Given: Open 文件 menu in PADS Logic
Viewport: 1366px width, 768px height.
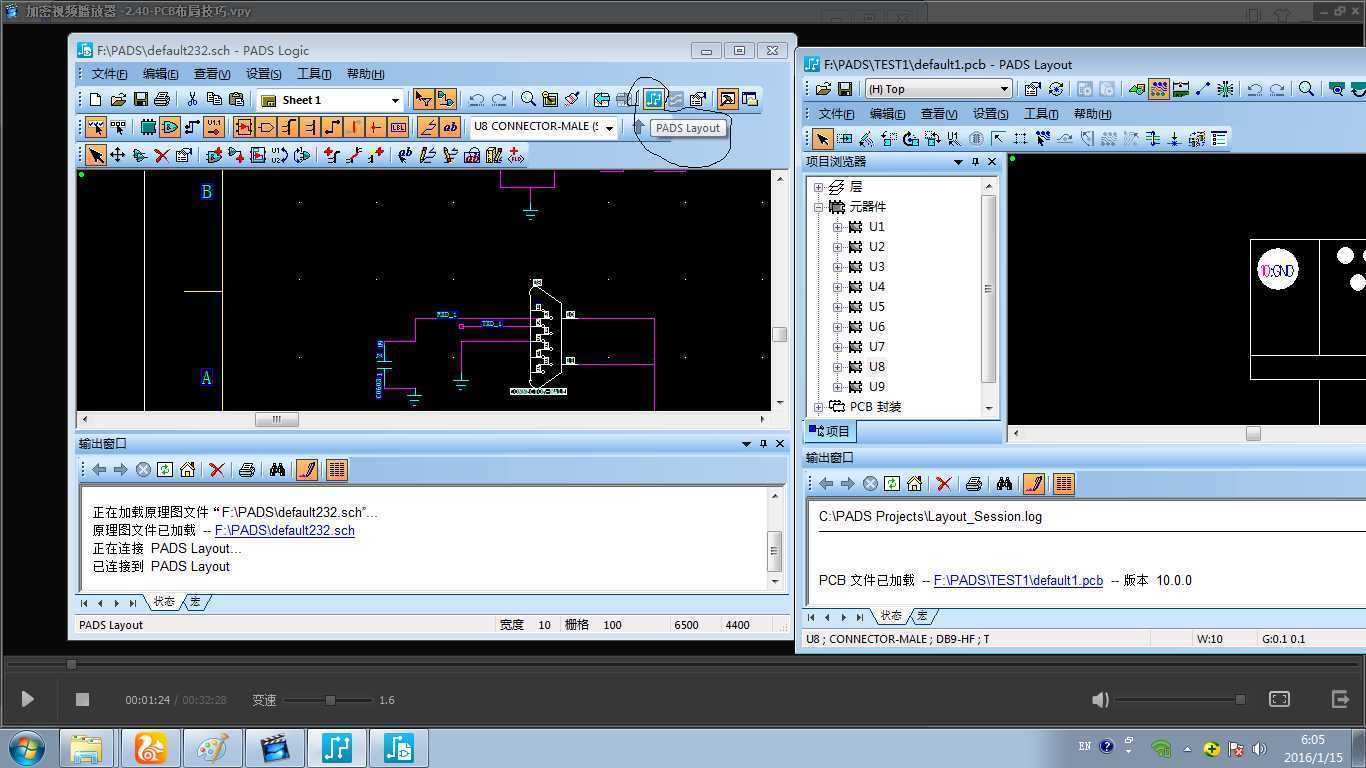Looking at the screenshot, I should 109,74.
